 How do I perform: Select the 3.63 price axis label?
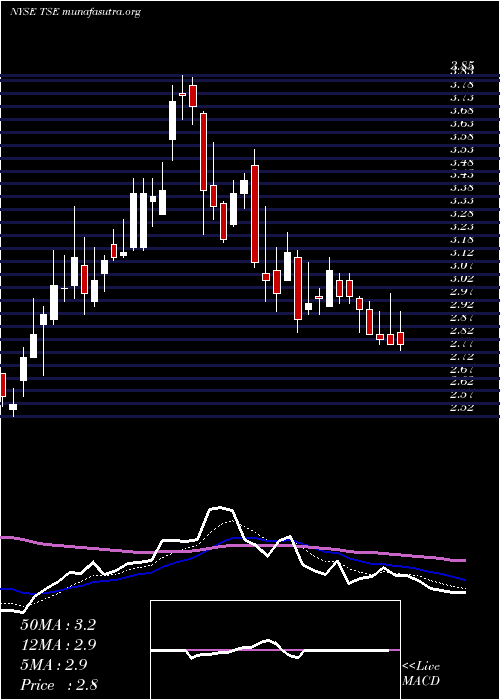pos(462,123)
